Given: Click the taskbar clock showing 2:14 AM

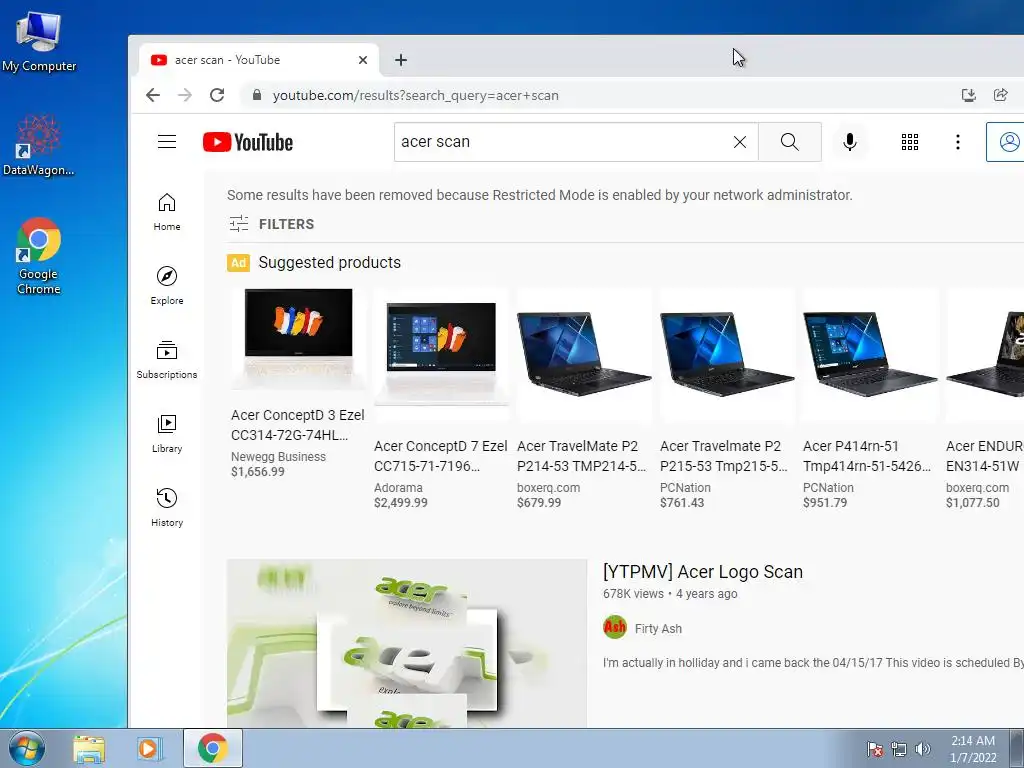Looking at the screenshot, I should (973, 749).
